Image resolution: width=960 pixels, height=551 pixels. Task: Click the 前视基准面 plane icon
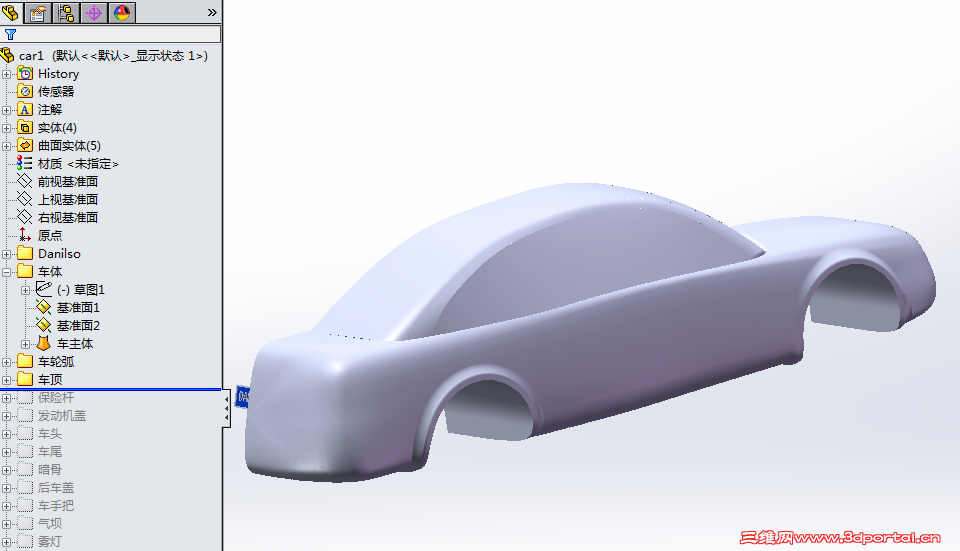pyautogui.click(x=25, y=181)
